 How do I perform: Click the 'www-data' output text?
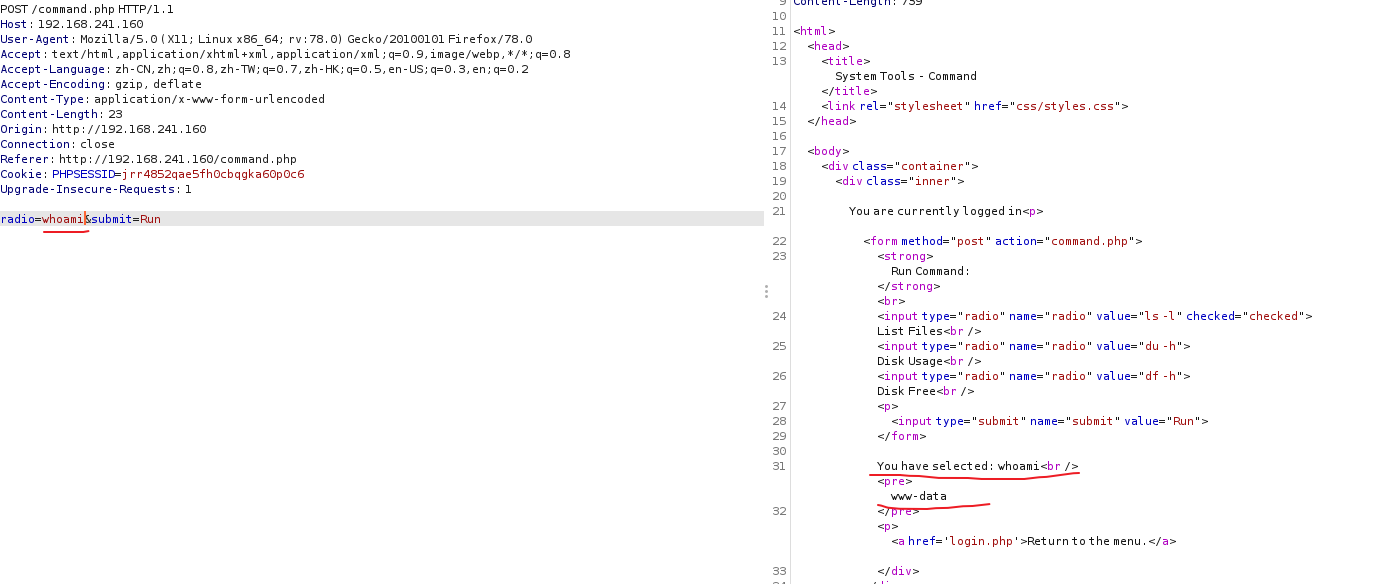pyautogui.click(x=918, y=496)
